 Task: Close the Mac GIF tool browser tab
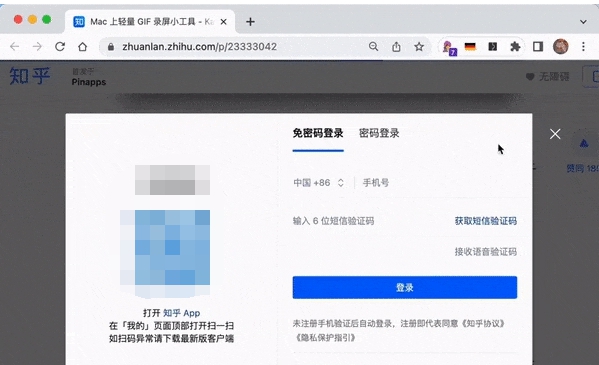pos(224,22)
